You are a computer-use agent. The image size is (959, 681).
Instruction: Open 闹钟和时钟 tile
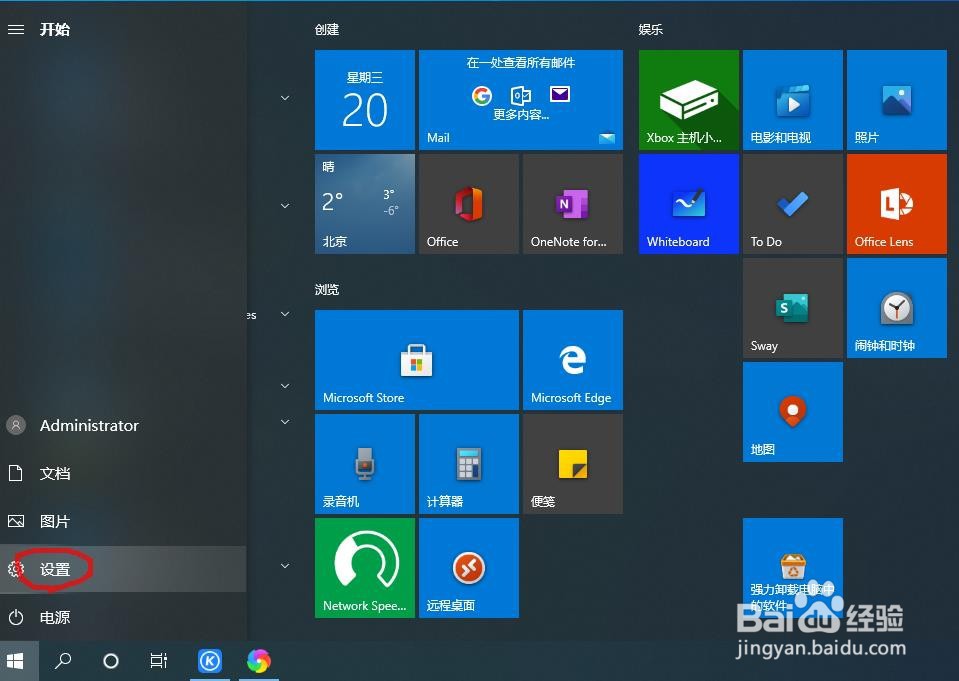click(897, 308)
